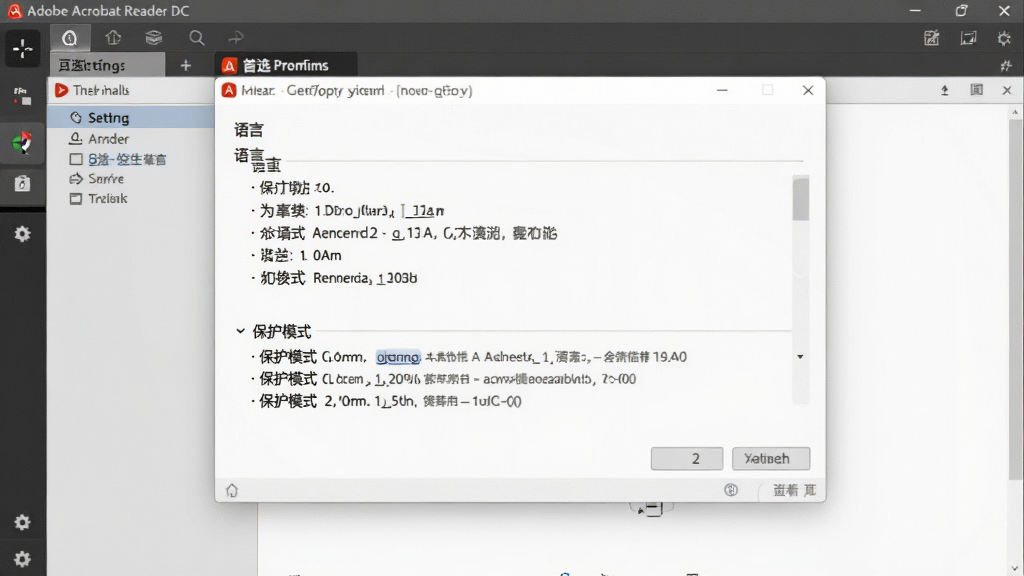
Task: Collapse the 保护模式 section chevron
Action: pos(240,331)
